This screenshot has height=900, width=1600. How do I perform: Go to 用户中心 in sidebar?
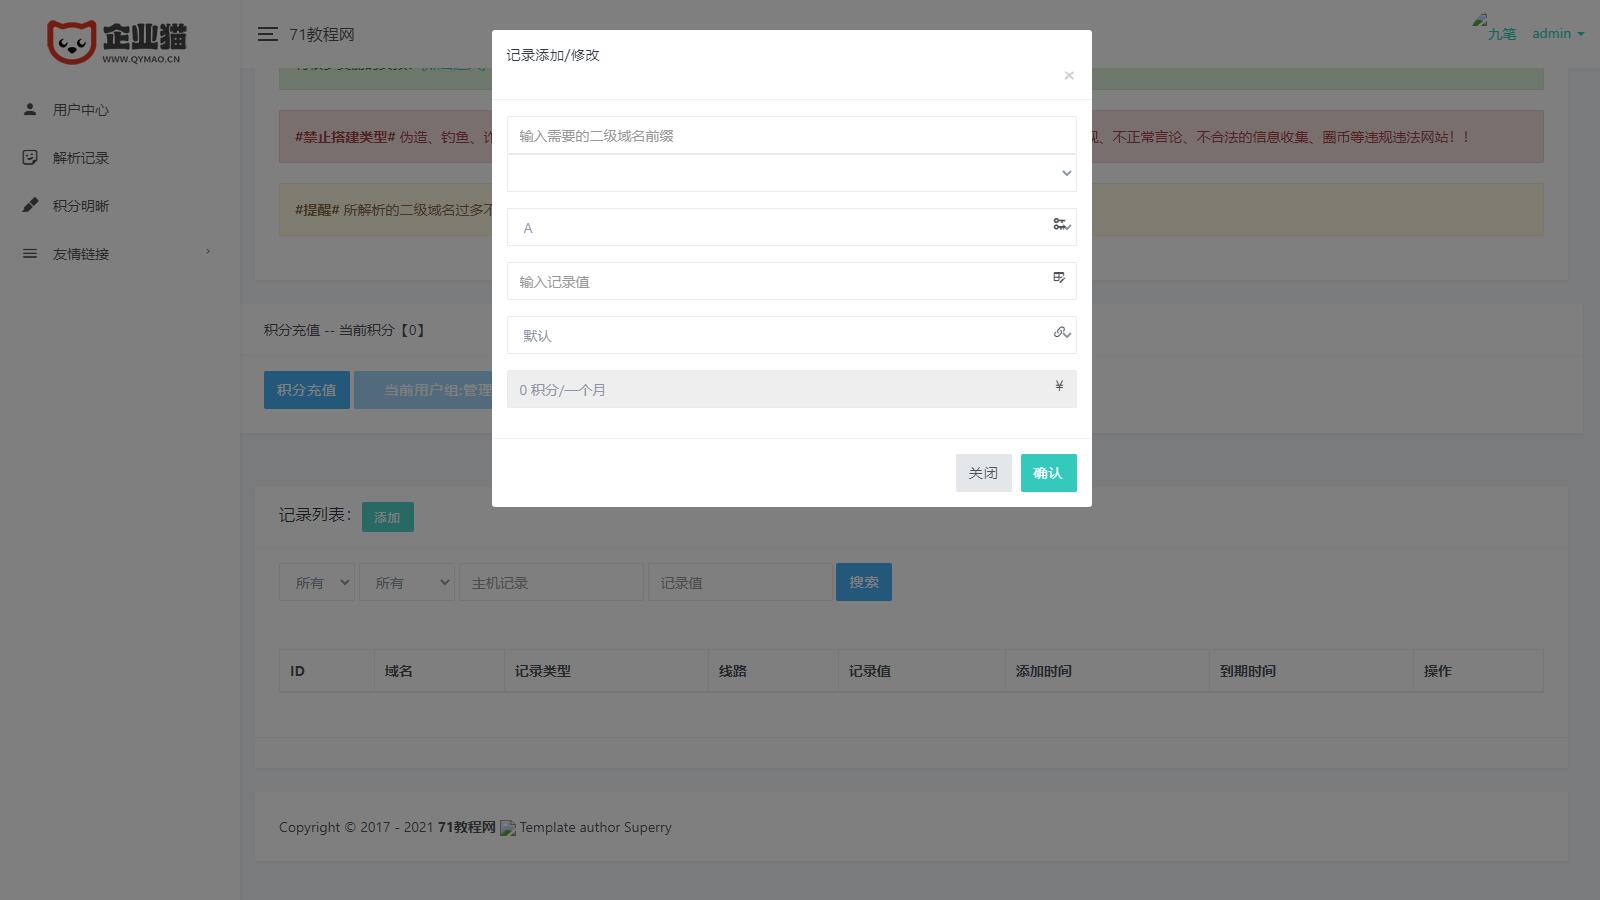click(x=81, y=110)
